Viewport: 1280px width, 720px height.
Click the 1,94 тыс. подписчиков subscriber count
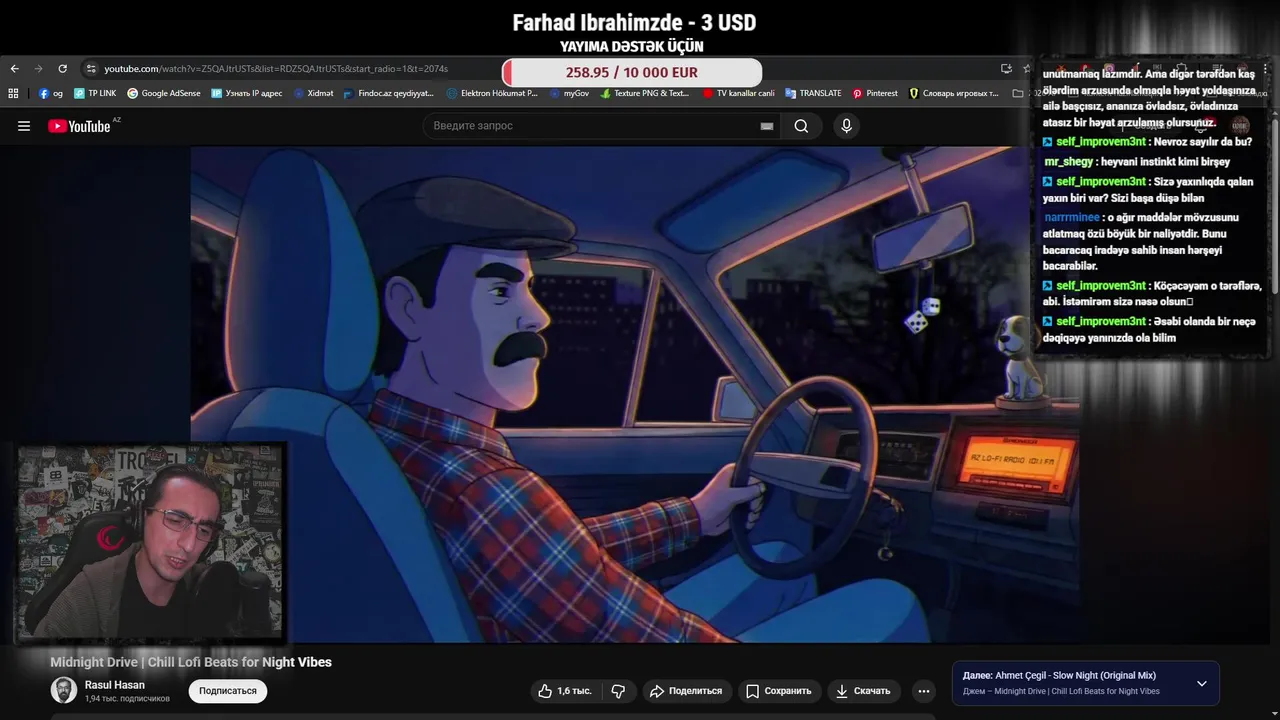[127, 699]
